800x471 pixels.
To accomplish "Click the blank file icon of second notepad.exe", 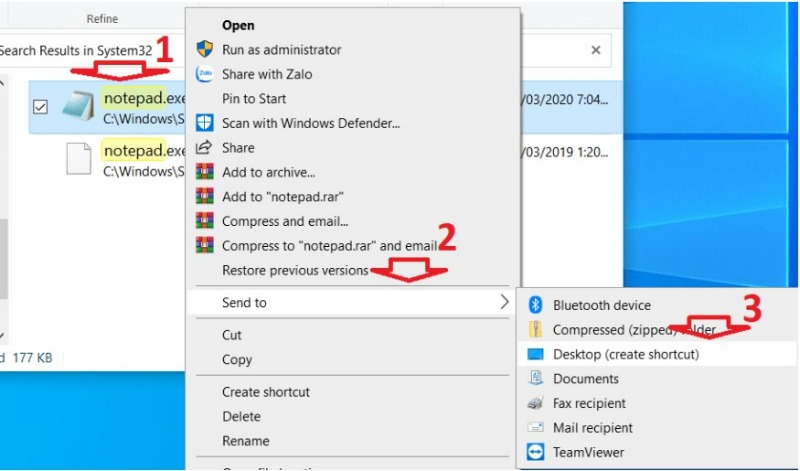I will pyautogui.click(x=79, y=159).
